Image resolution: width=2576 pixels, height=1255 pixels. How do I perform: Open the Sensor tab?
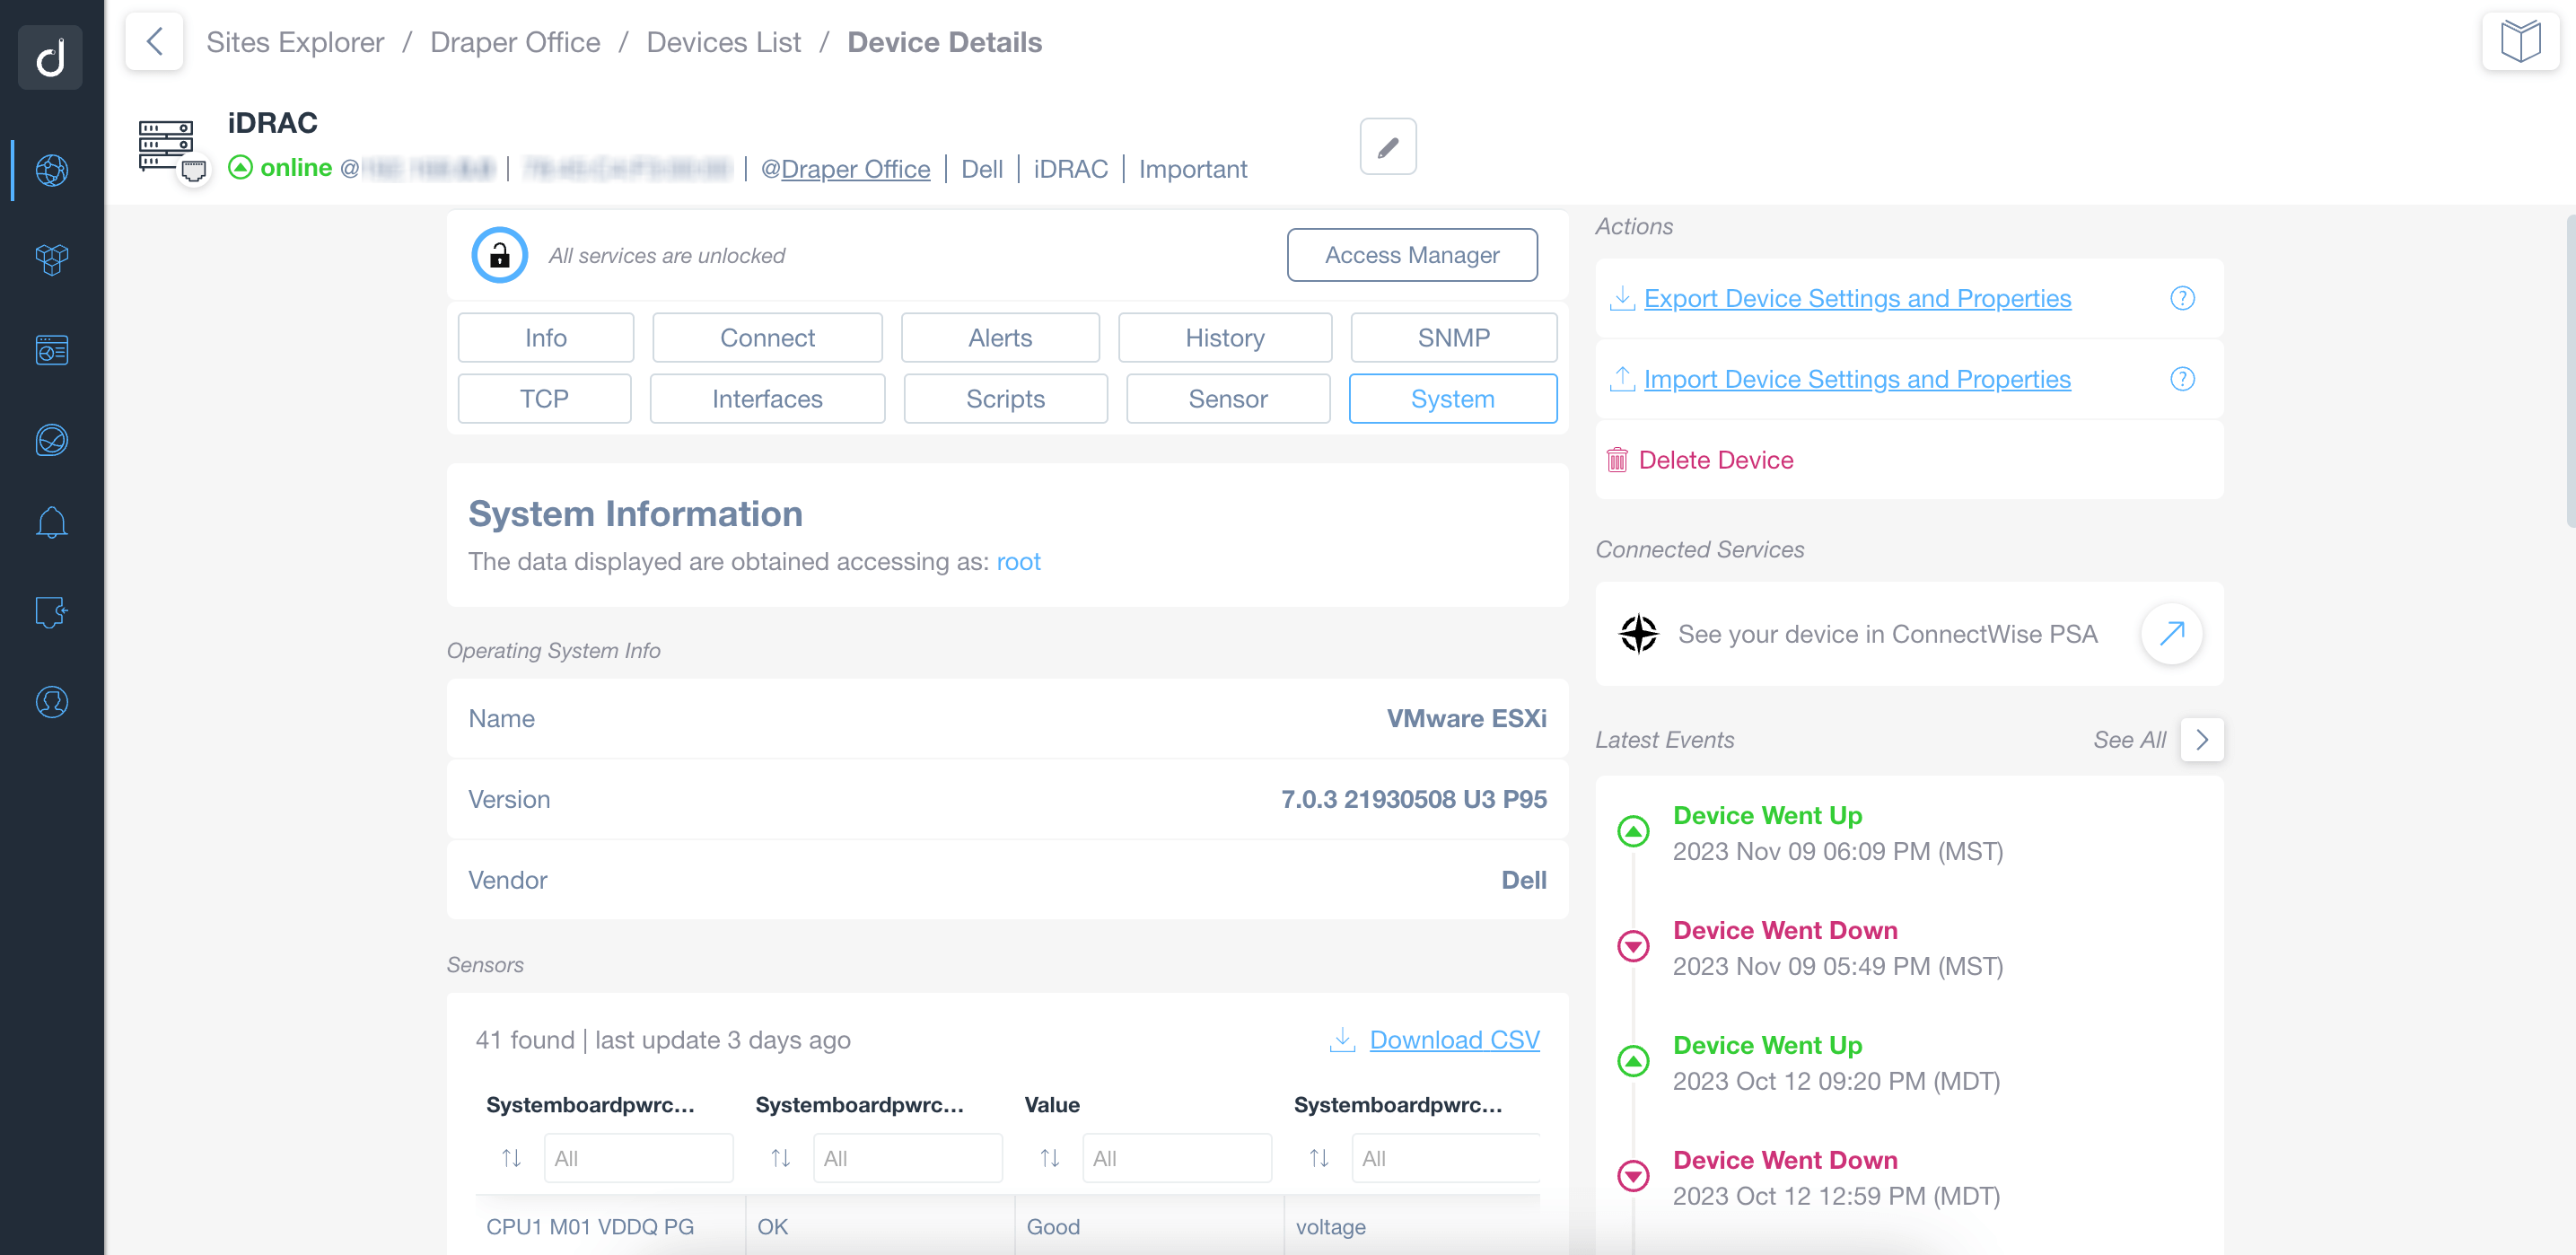1227,399
